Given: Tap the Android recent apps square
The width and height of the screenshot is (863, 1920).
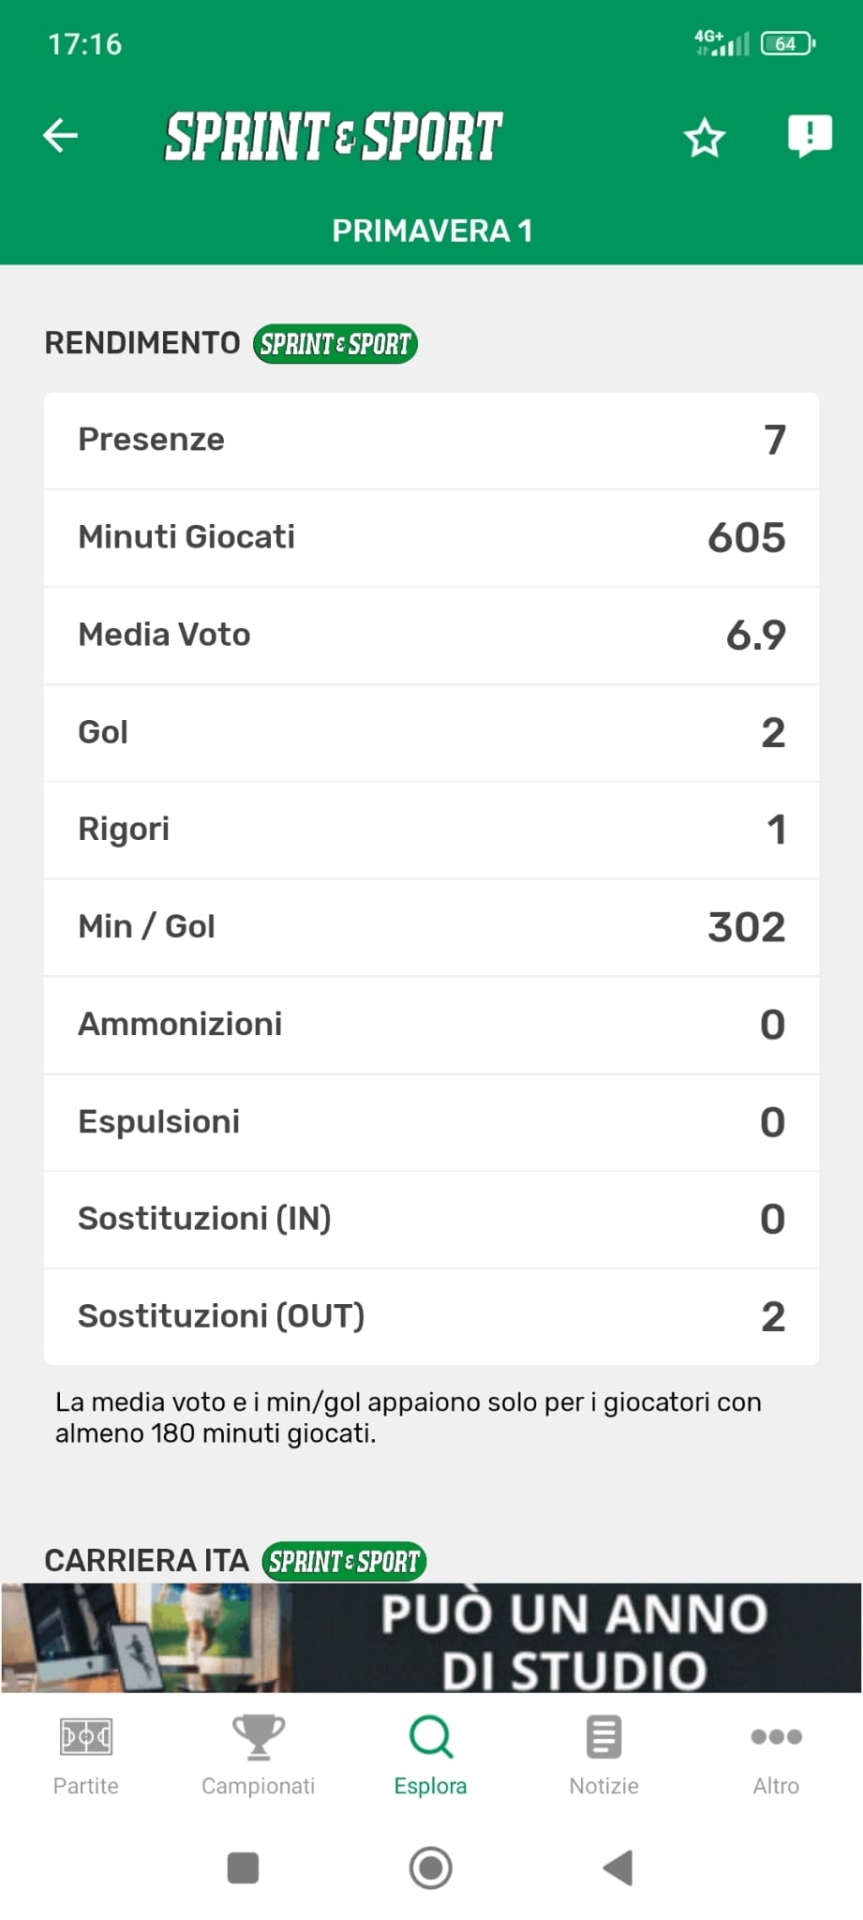Looking at the screenshot, I should 243,1867.
